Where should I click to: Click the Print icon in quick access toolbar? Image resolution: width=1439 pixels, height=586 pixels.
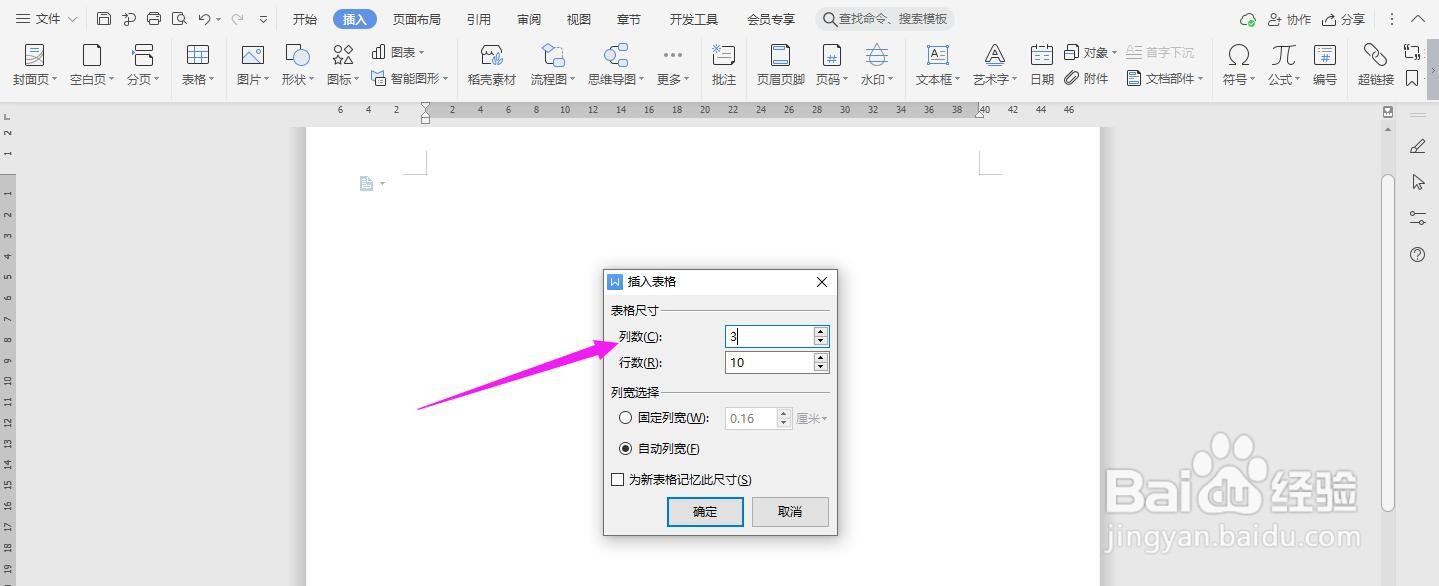[154, 19]
